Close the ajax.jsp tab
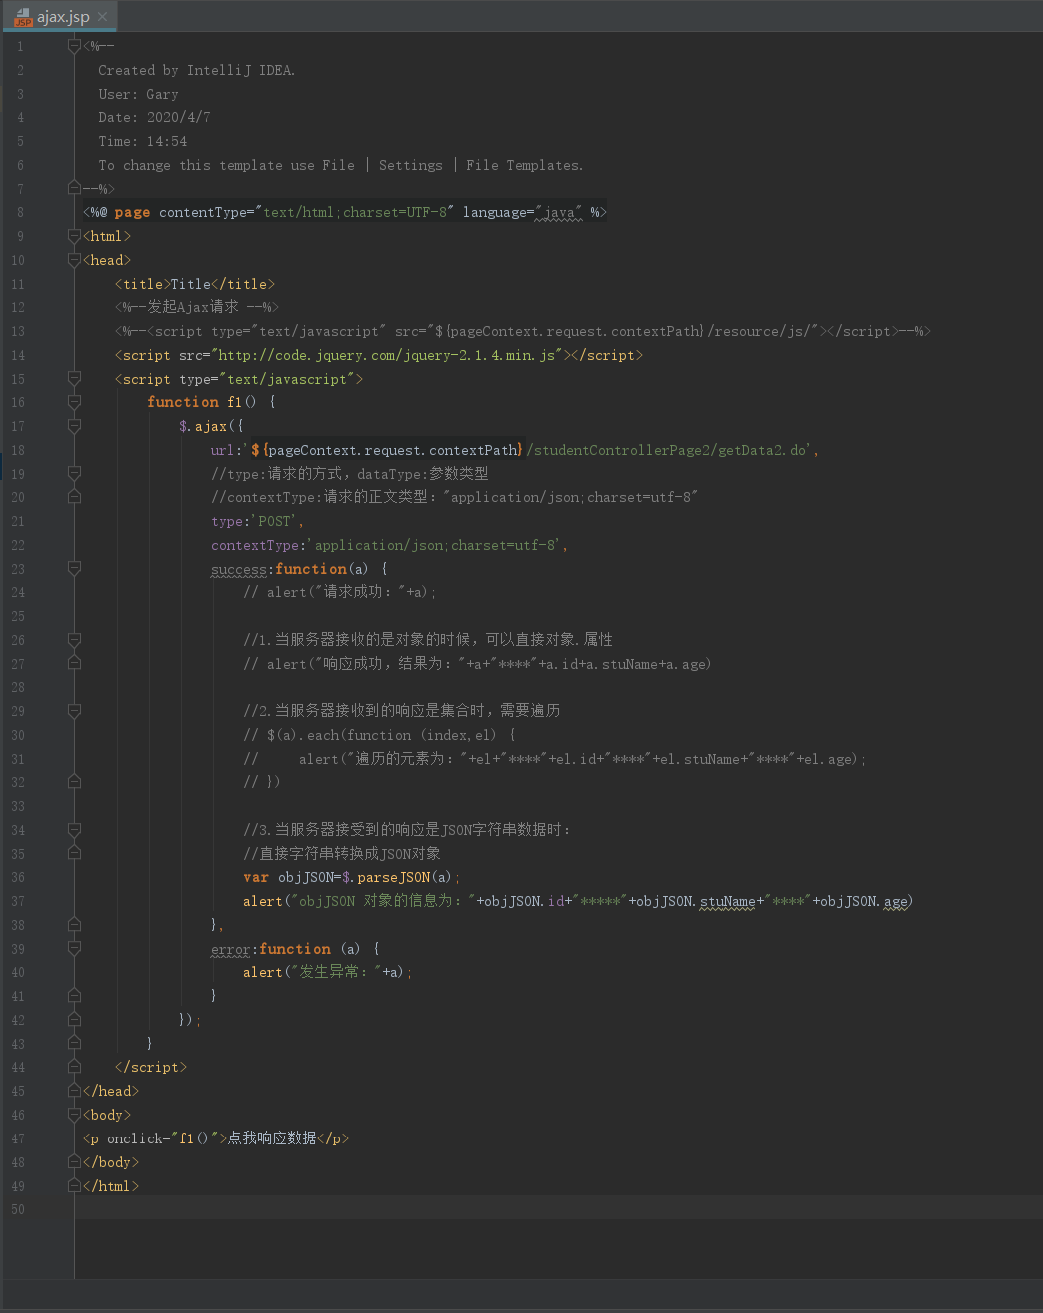This screenshot has height=1313, width=1043. (x=102, y=17)
